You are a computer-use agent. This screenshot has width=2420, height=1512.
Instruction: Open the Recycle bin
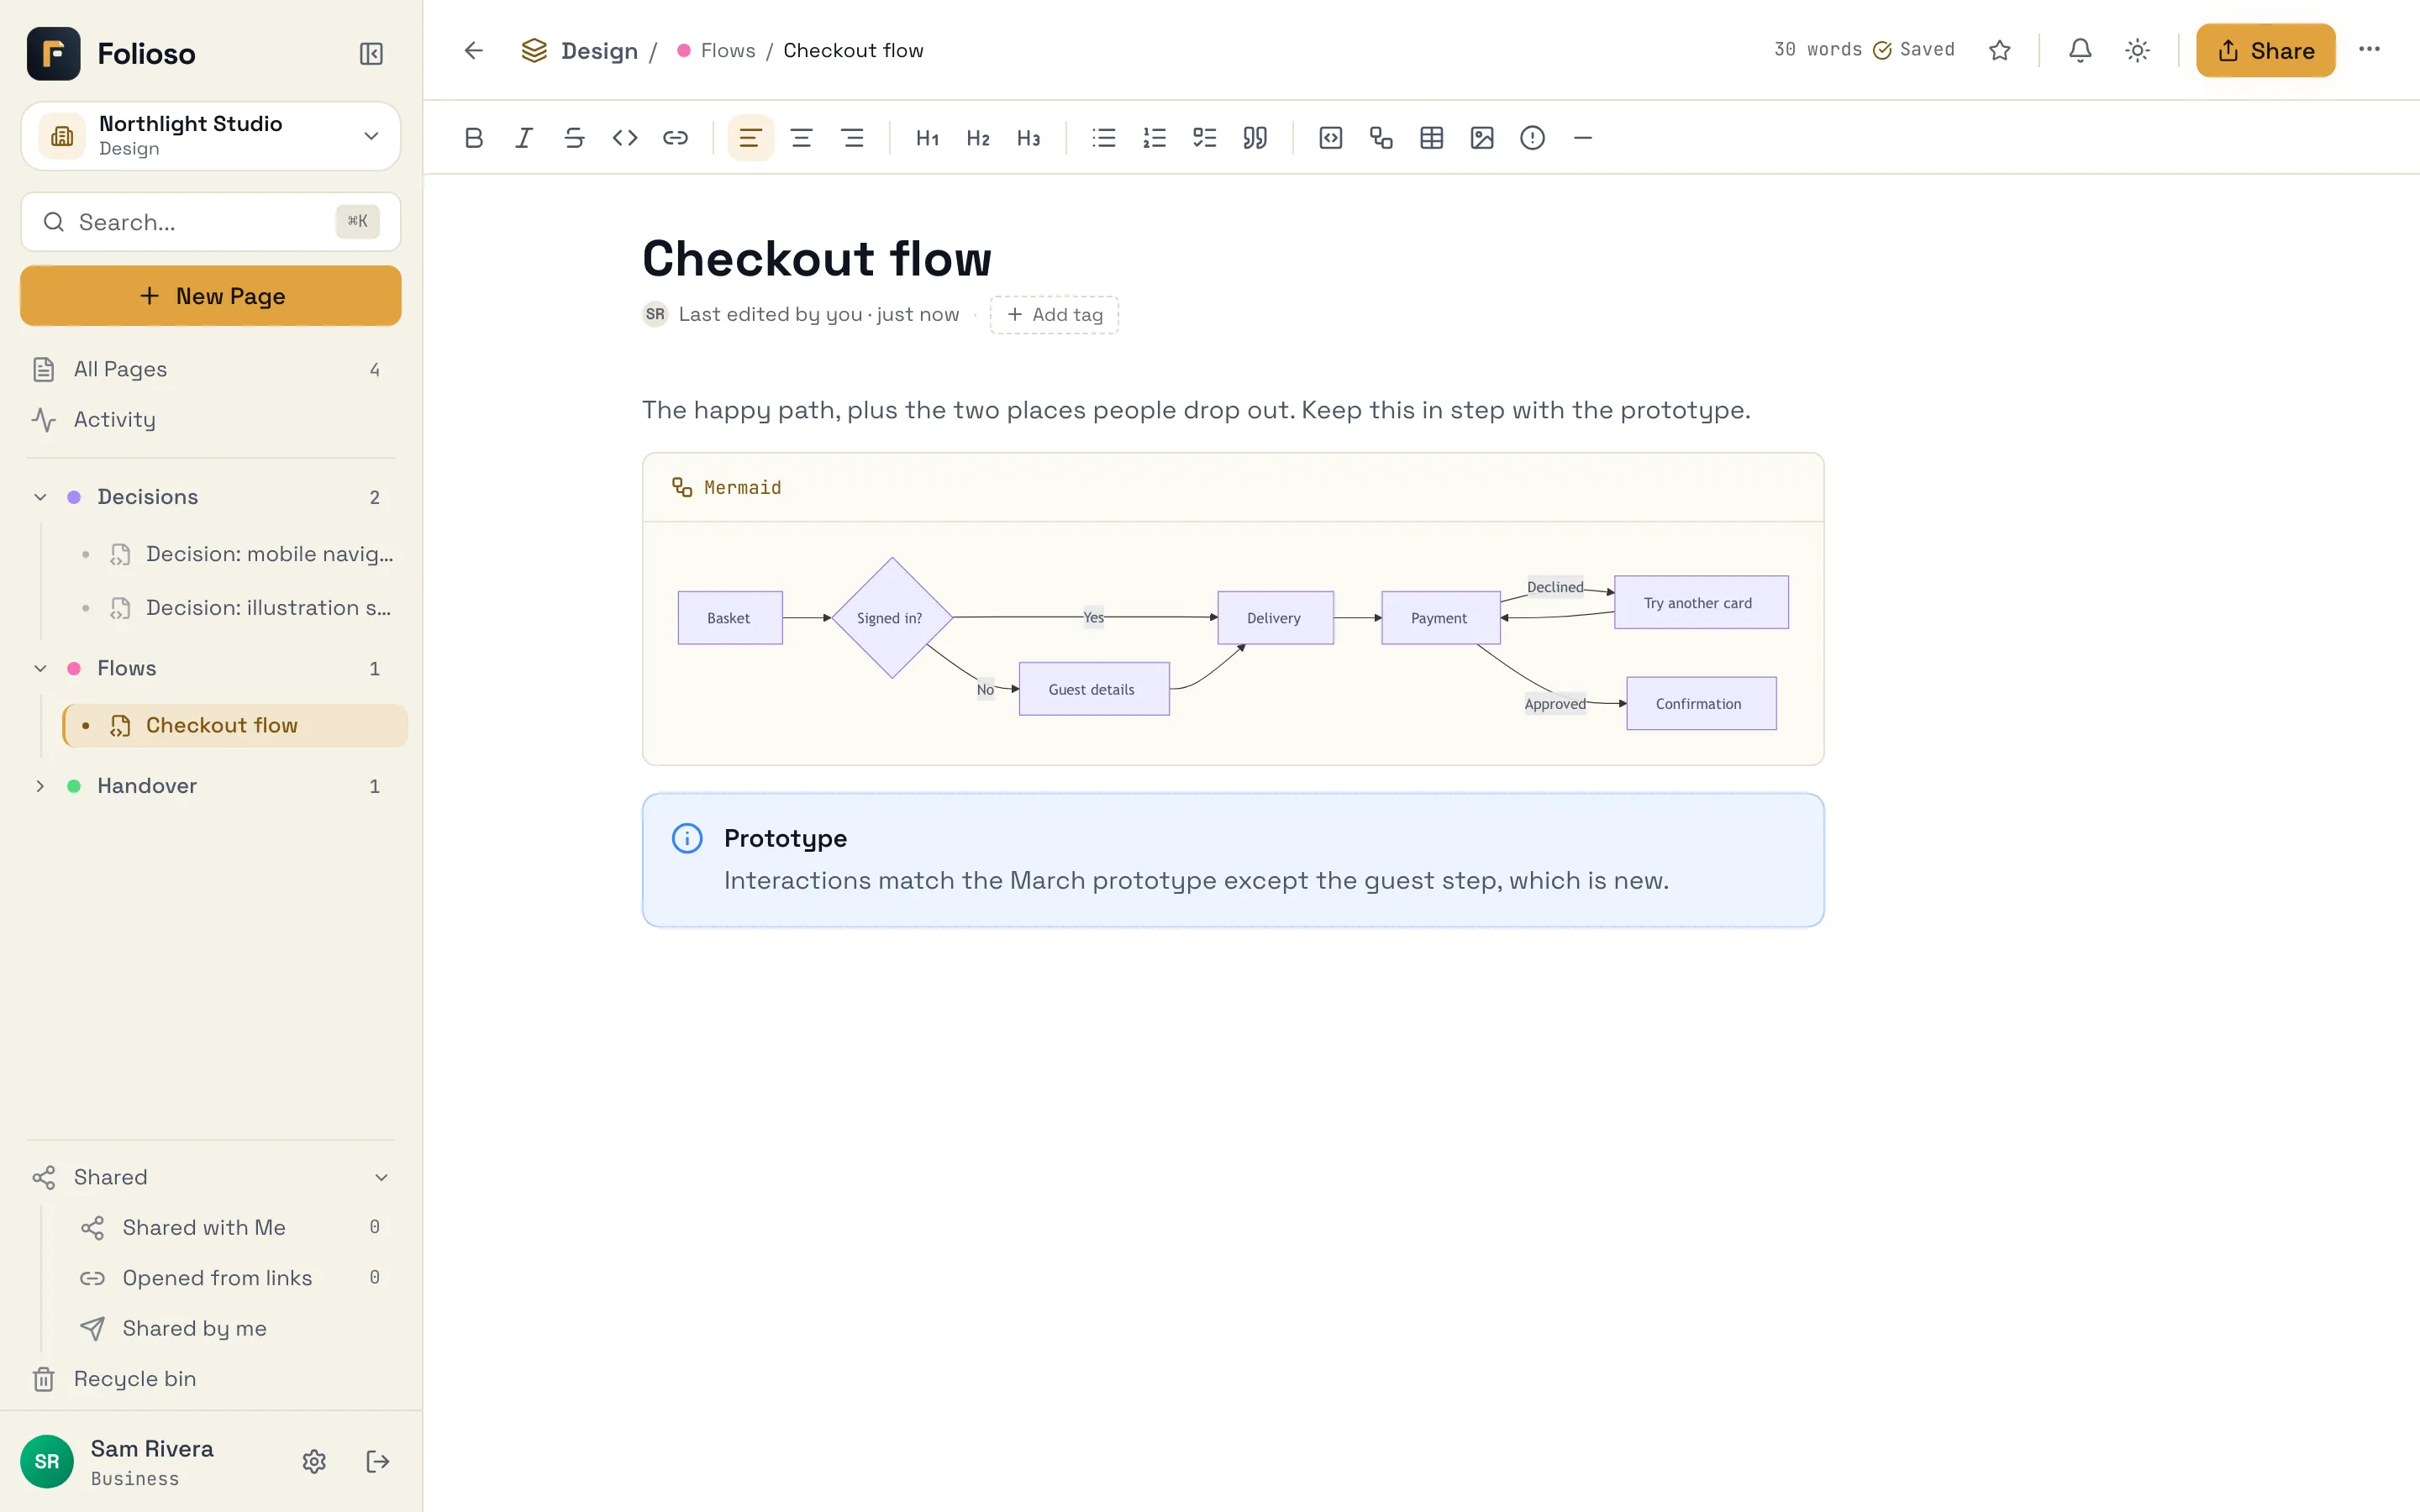point(211,1379)
